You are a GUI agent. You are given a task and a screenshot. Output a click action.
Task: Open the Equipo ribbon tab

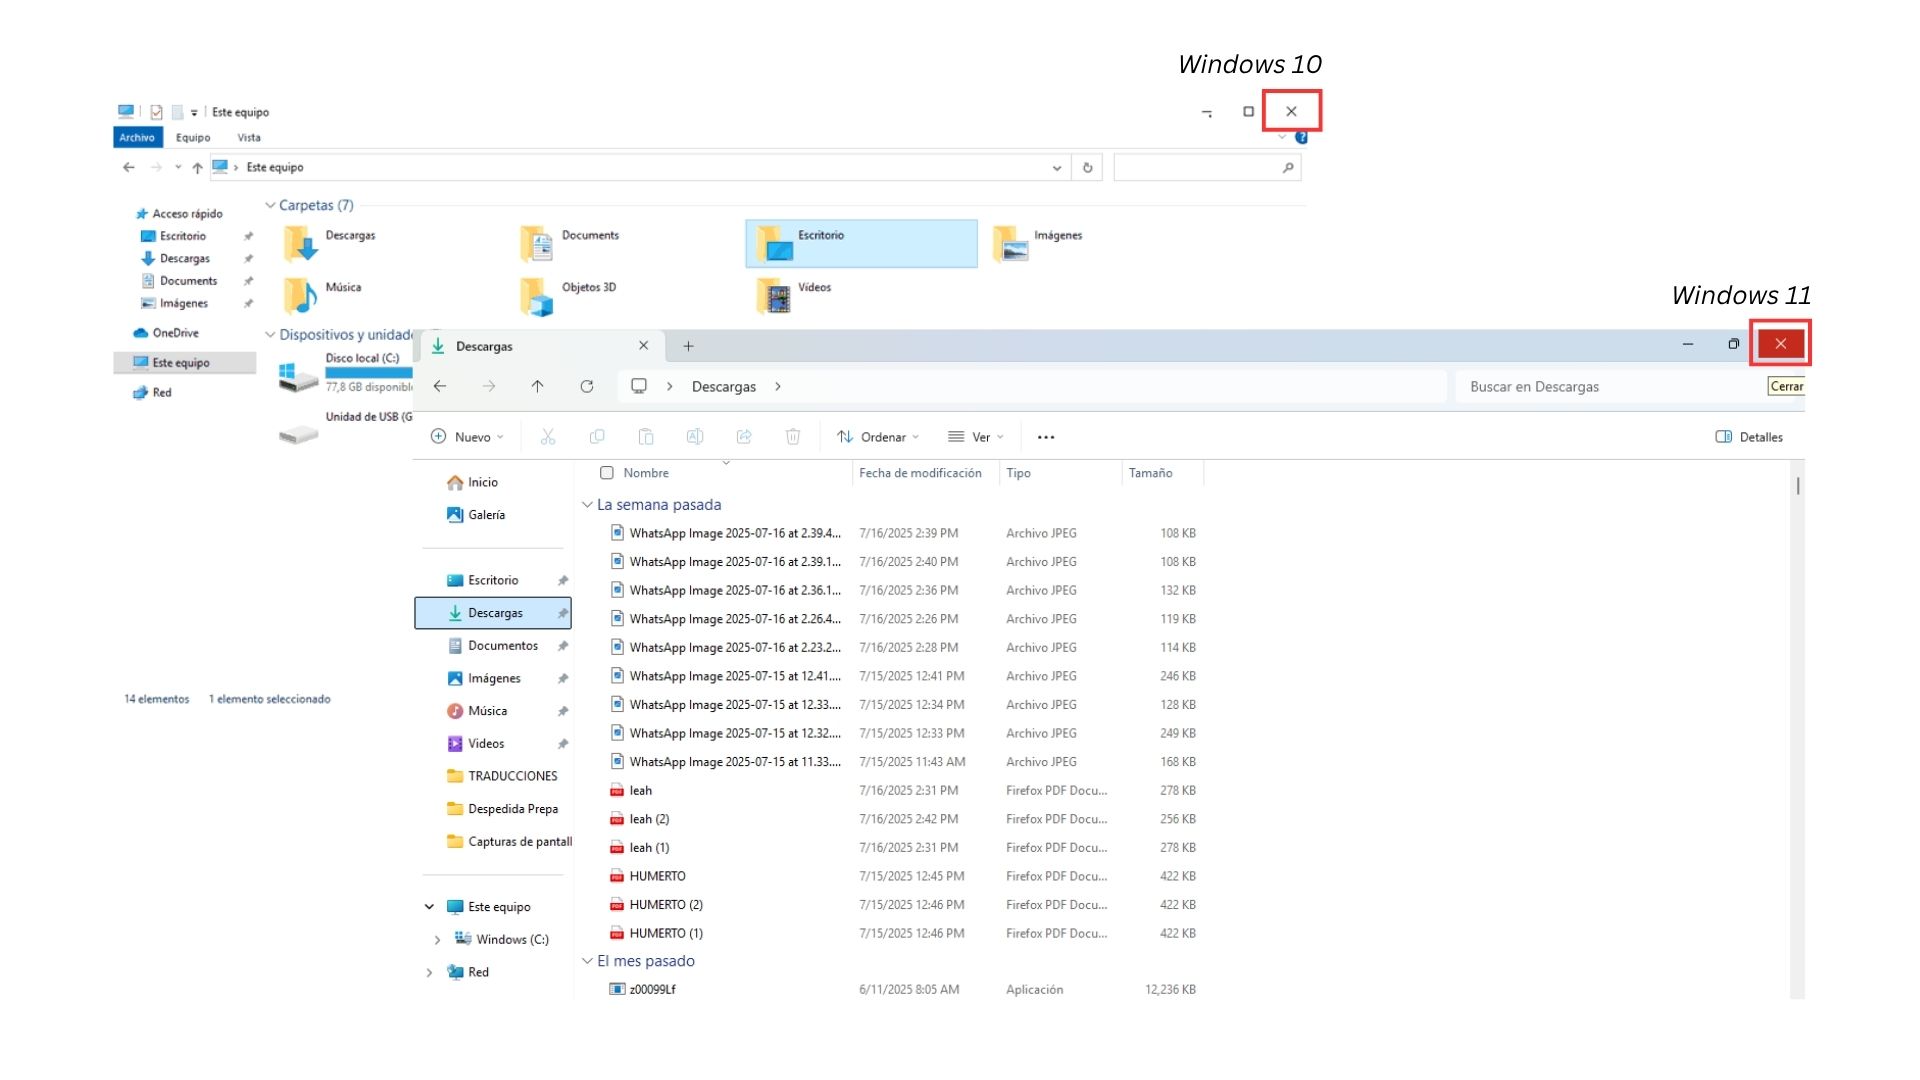(193, 138)
